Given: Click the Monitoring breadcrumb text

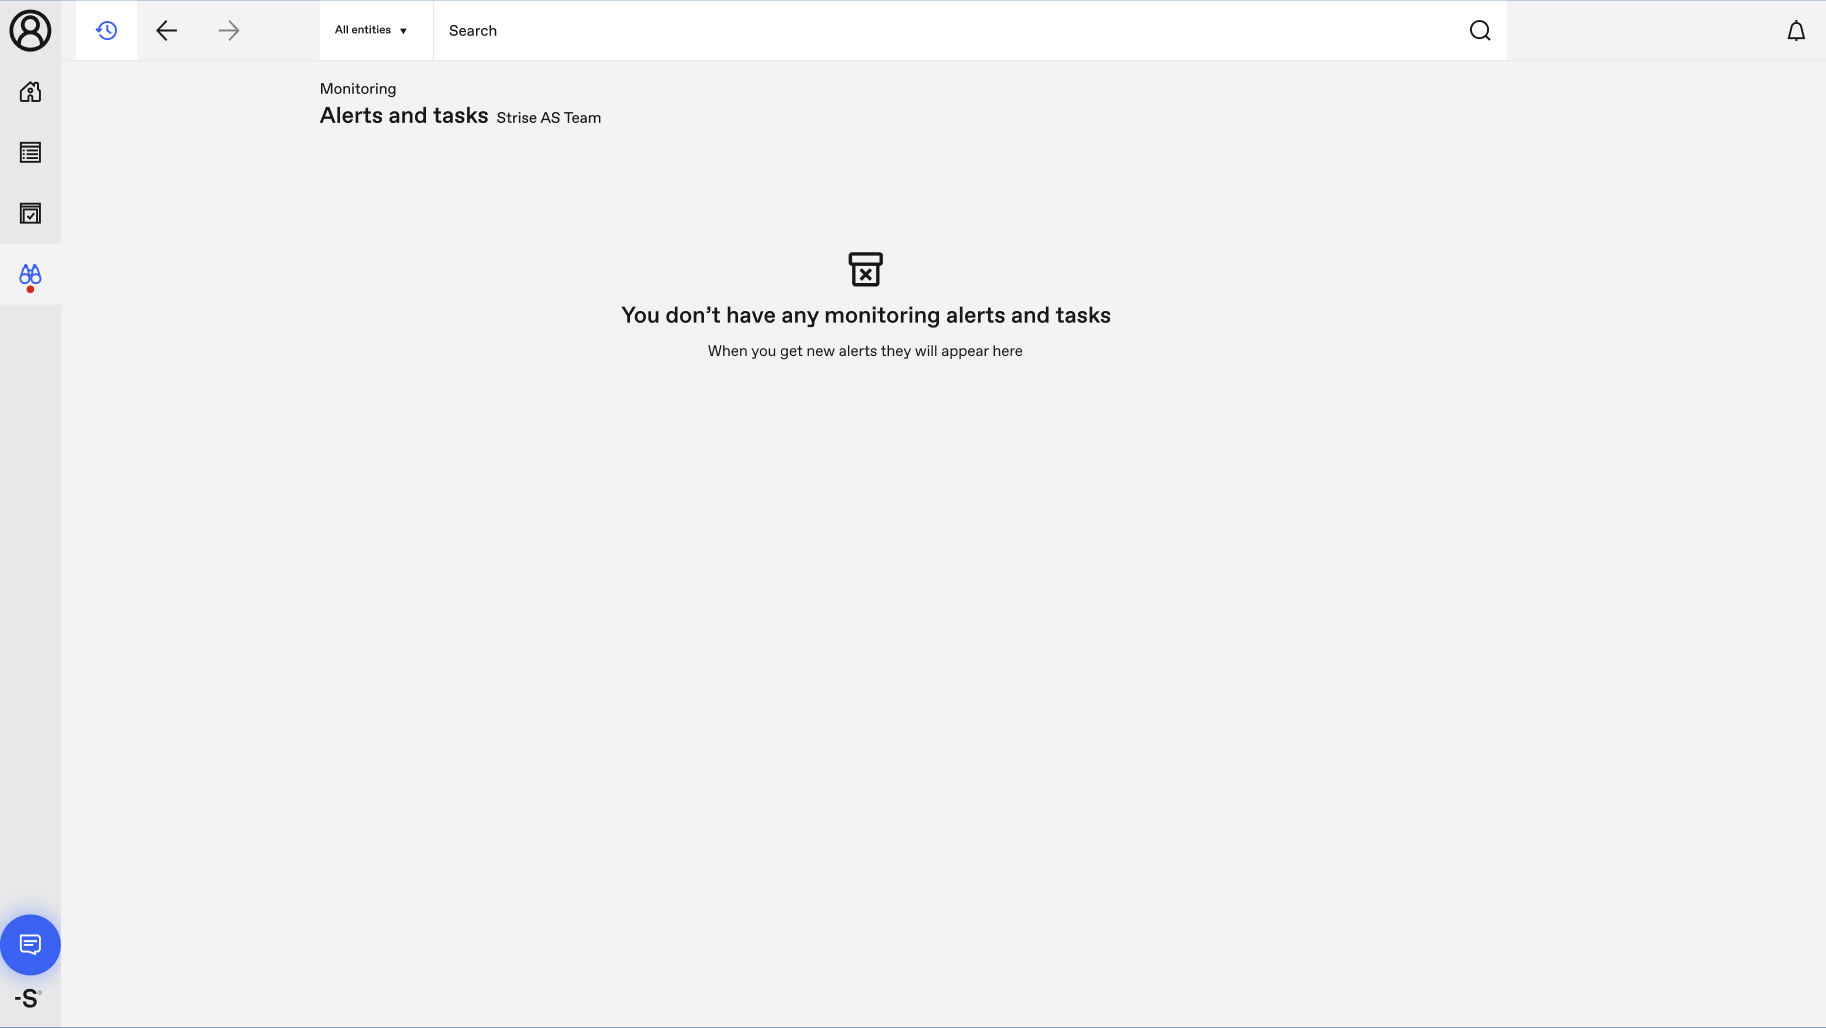Looking at the screenshot, I should click(x=358, y=89).
